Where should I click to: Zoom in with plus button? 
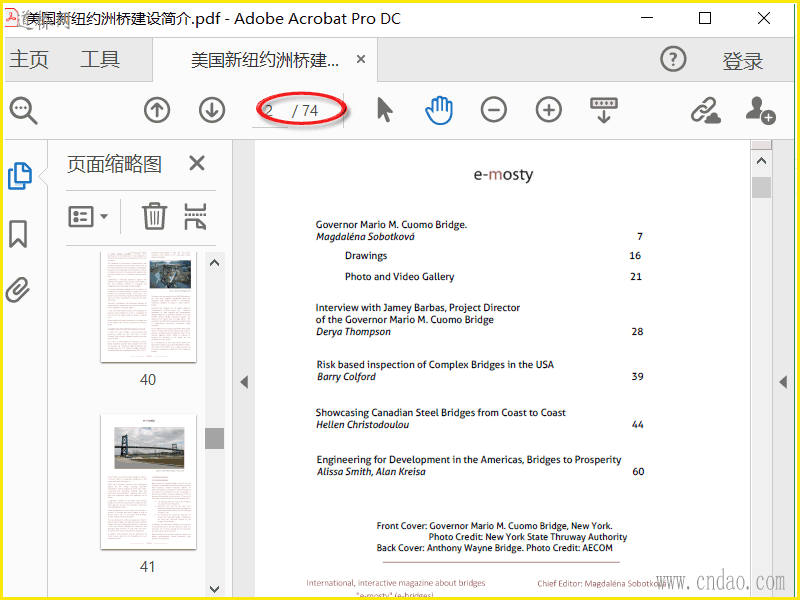548,110
